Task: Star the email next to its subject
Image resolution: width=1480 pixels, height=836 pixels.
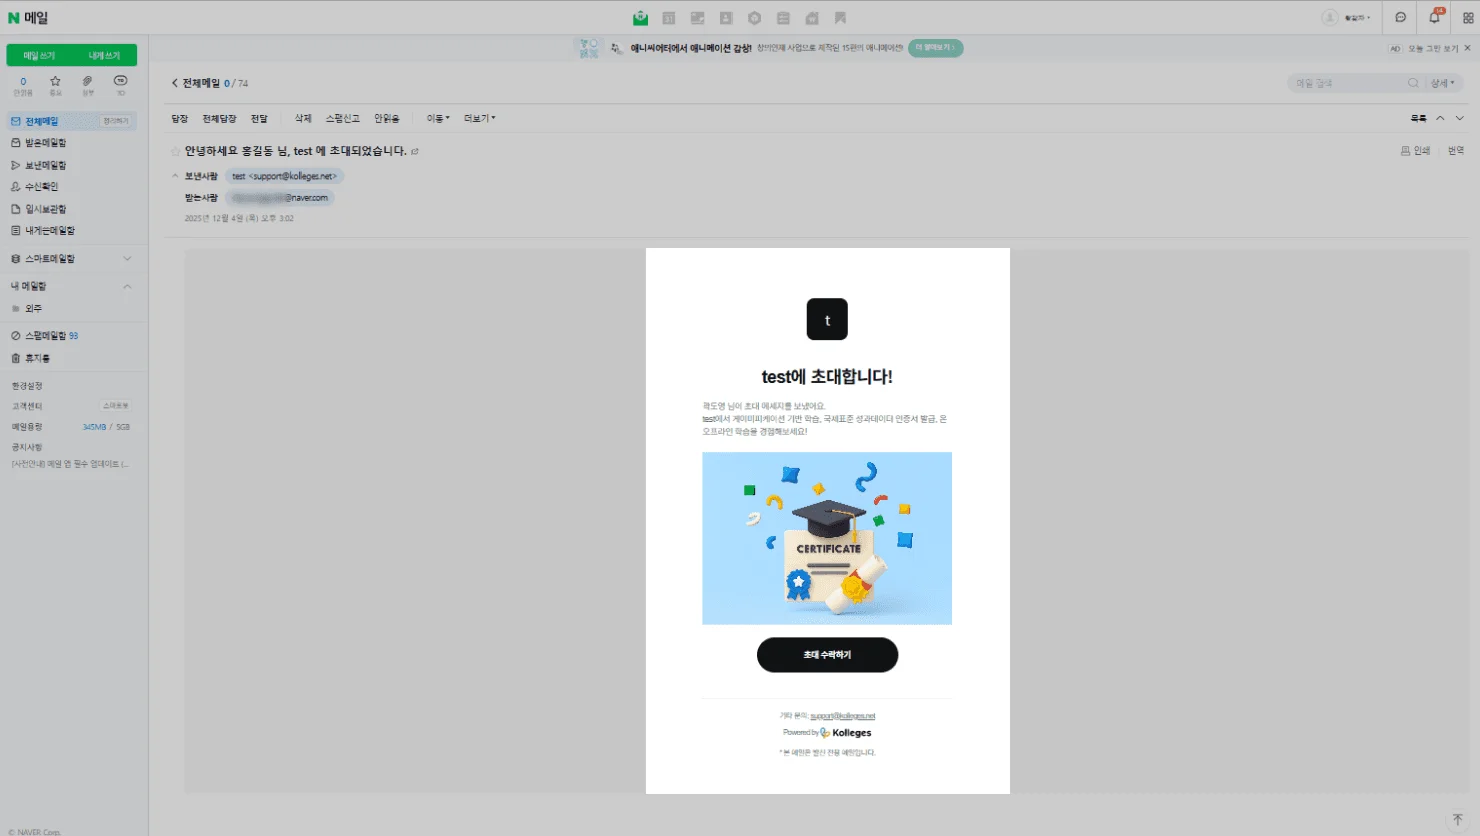Action: pos(176,151)
